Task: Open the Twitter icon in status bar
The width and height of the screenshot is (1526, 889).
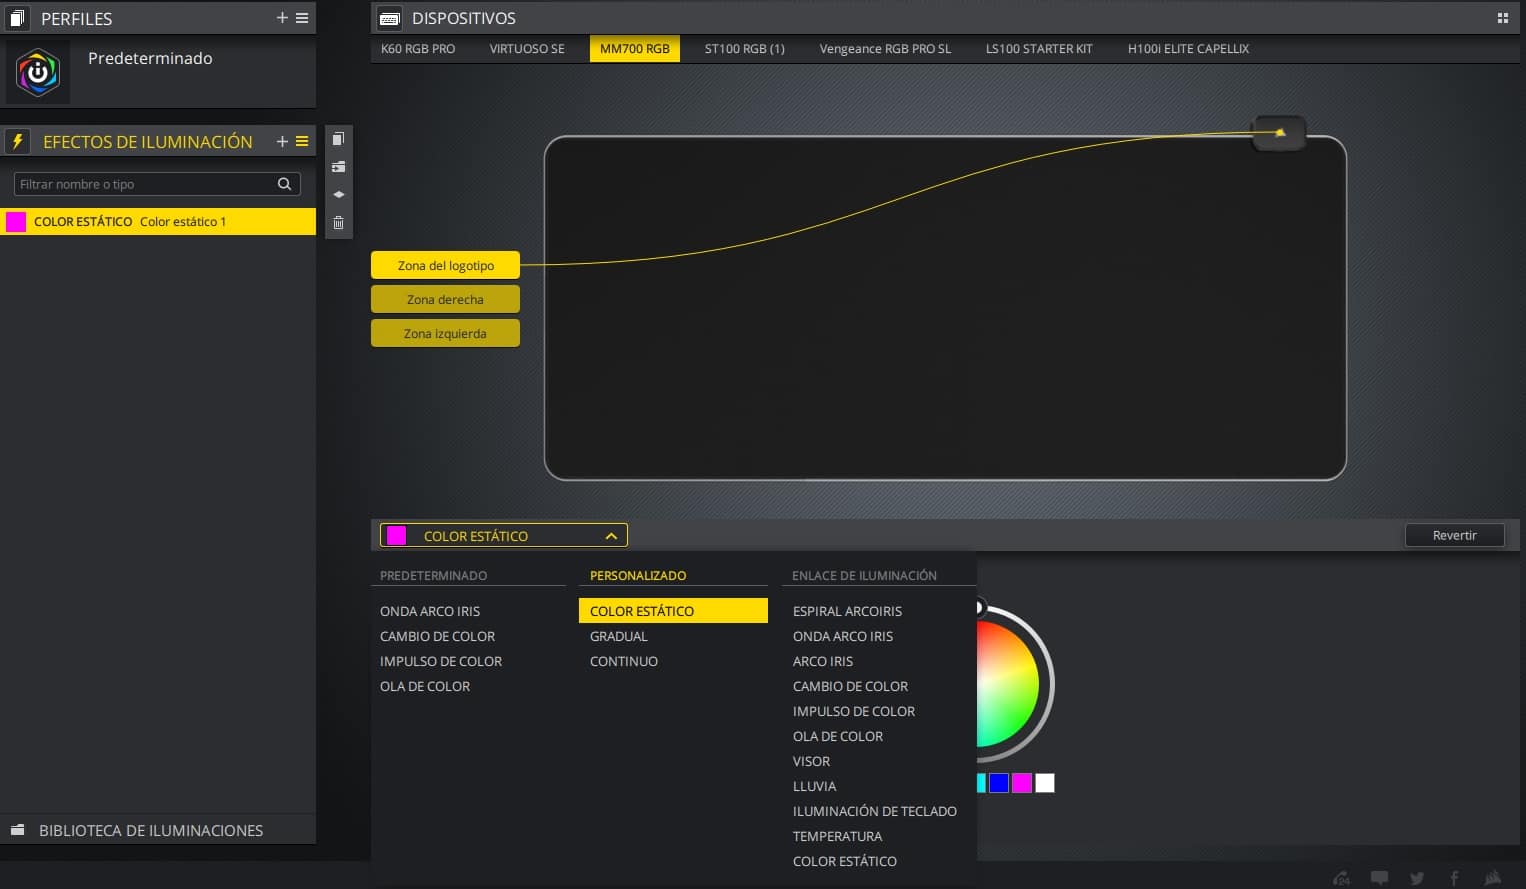Action: click(x=1416, y=878)
